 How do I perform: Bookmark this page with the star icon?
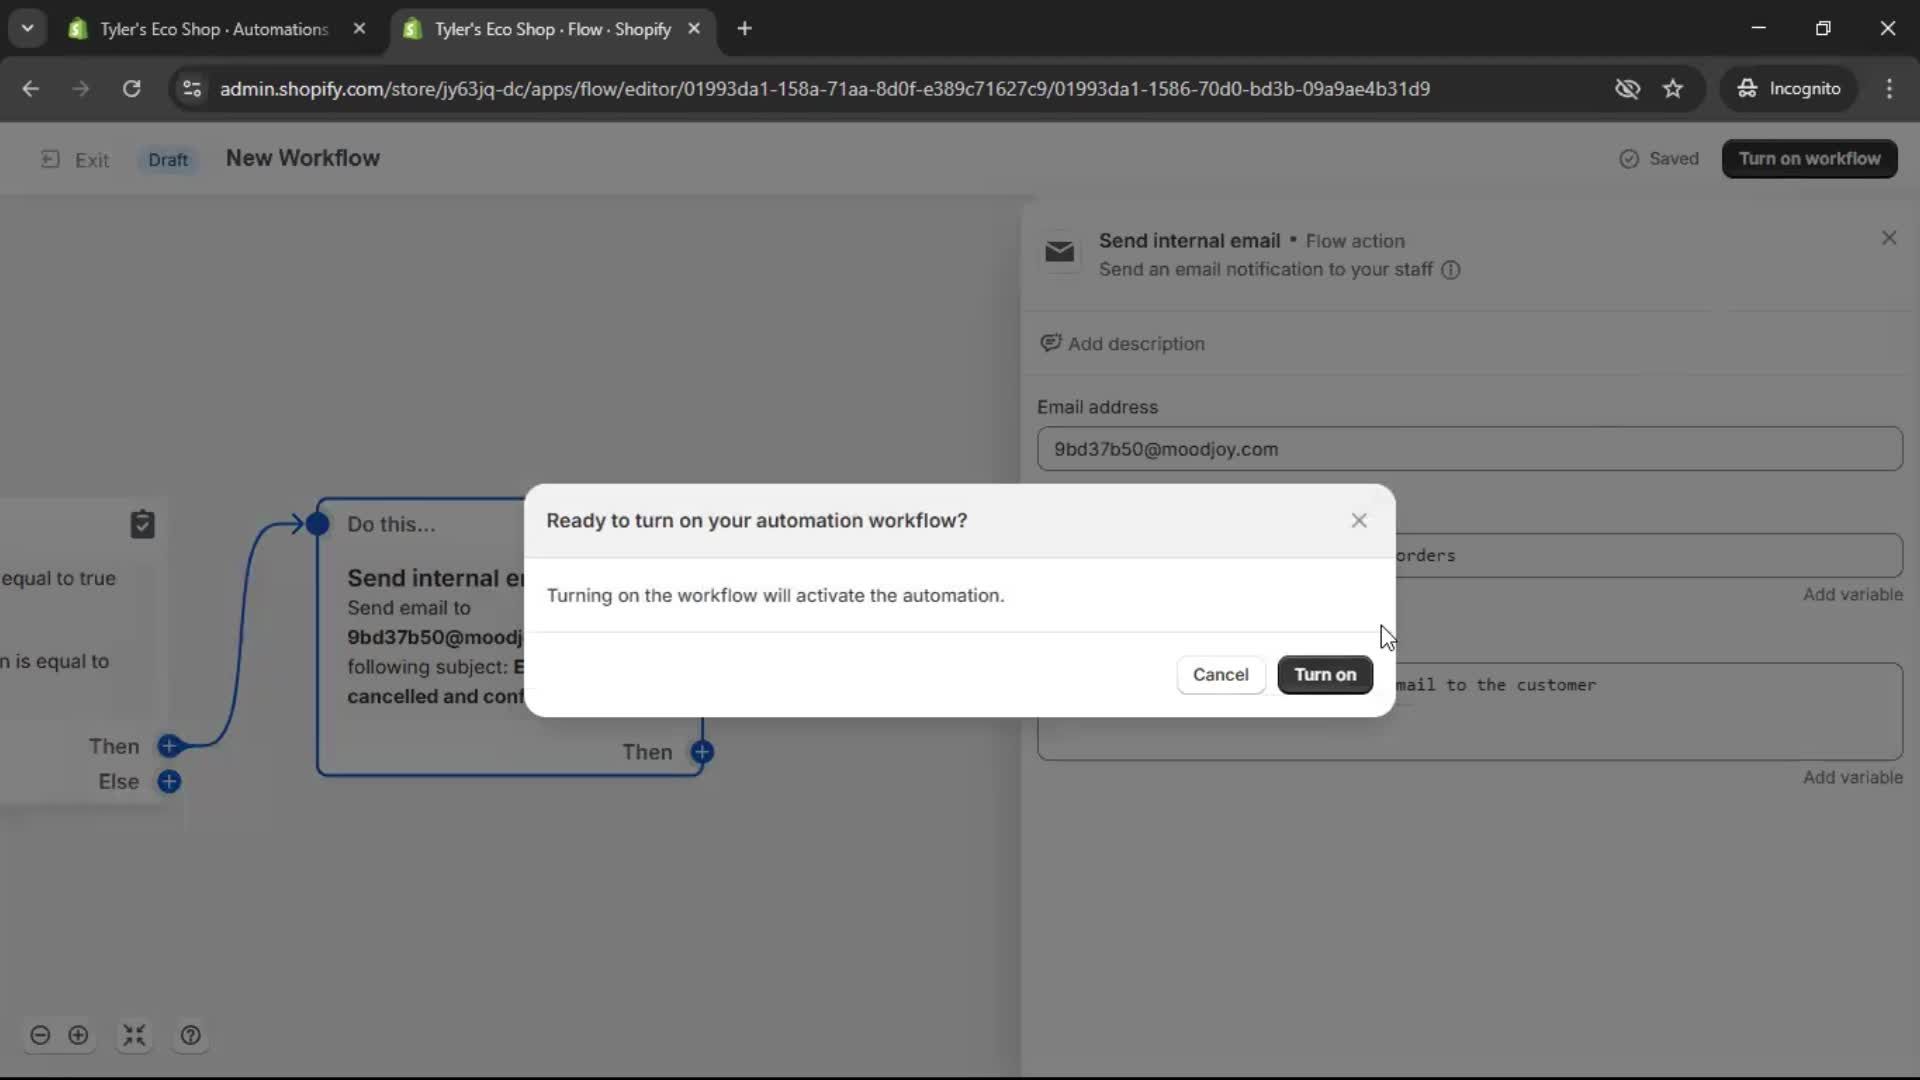tap(1673, 88)
